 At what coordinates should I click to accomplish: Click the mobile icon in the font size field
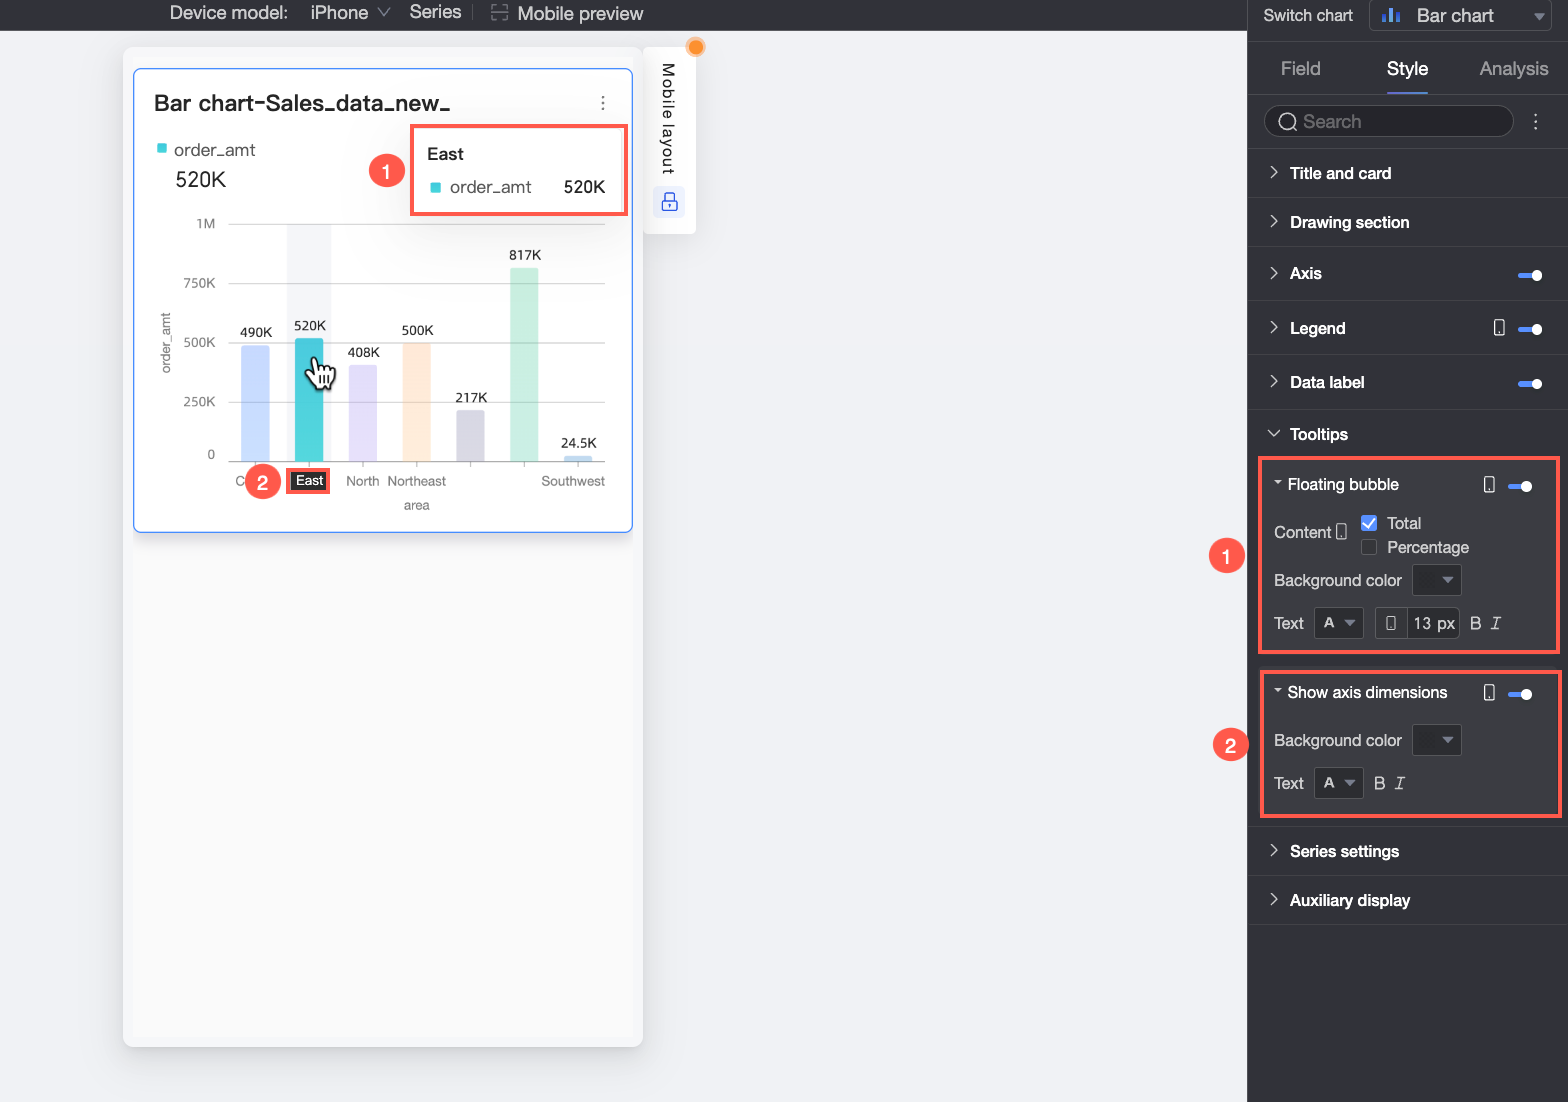point(1391,623)
